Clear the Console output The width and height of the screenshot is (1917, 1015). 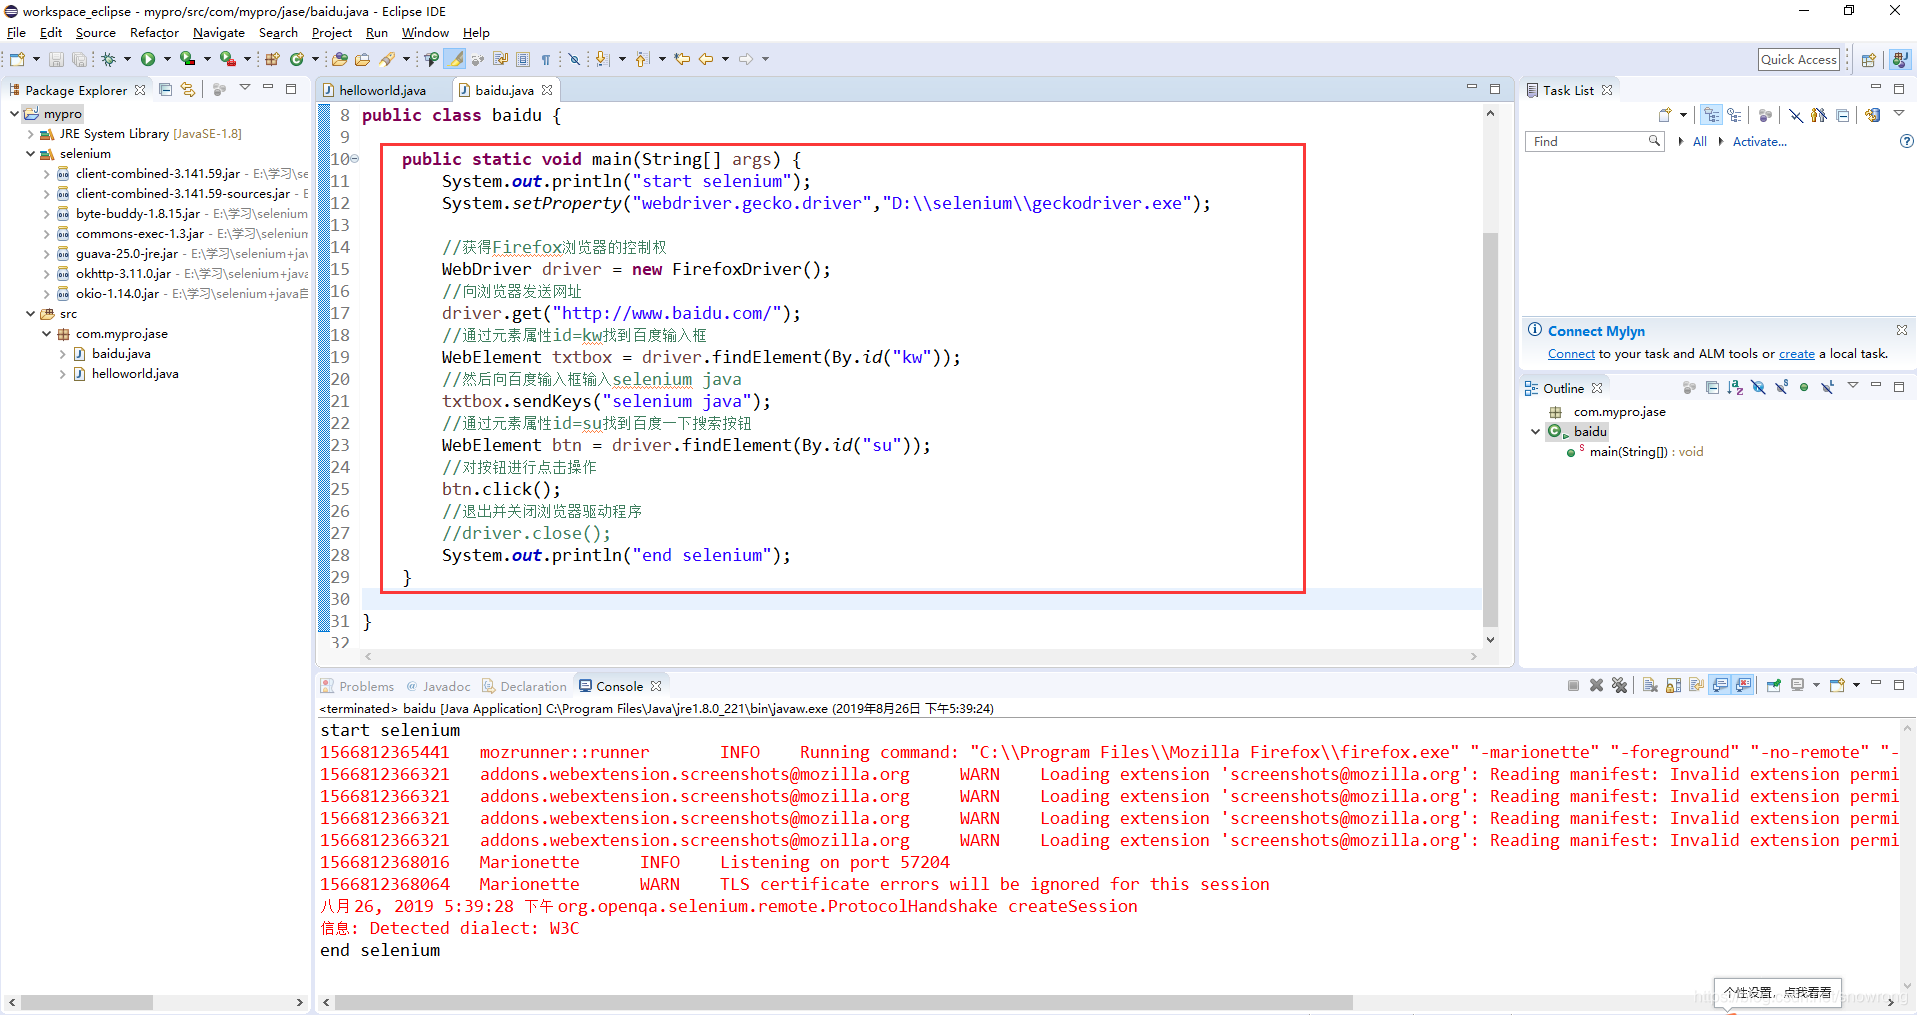(x=1650, y=685)
